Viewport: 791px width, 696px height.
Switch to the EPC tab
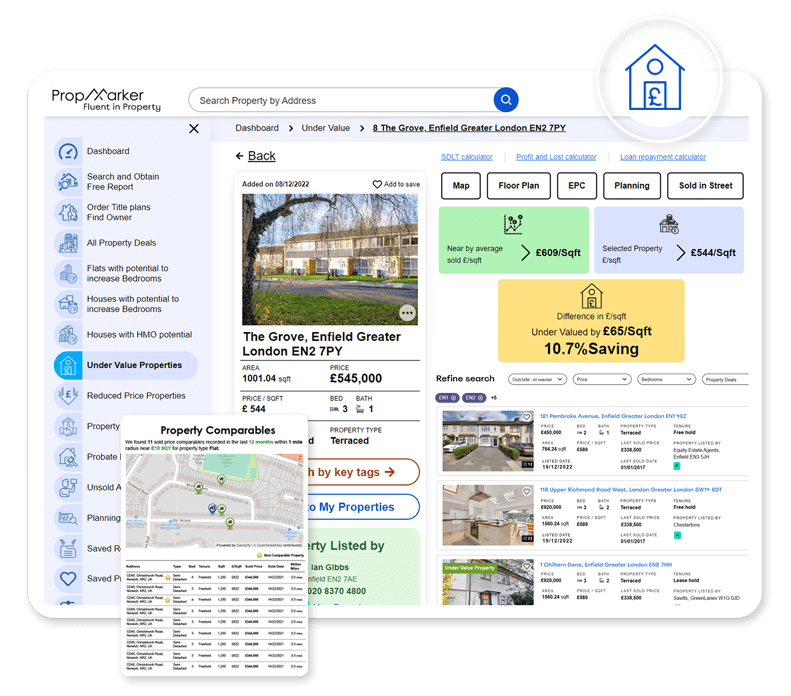tap(577, 186)
